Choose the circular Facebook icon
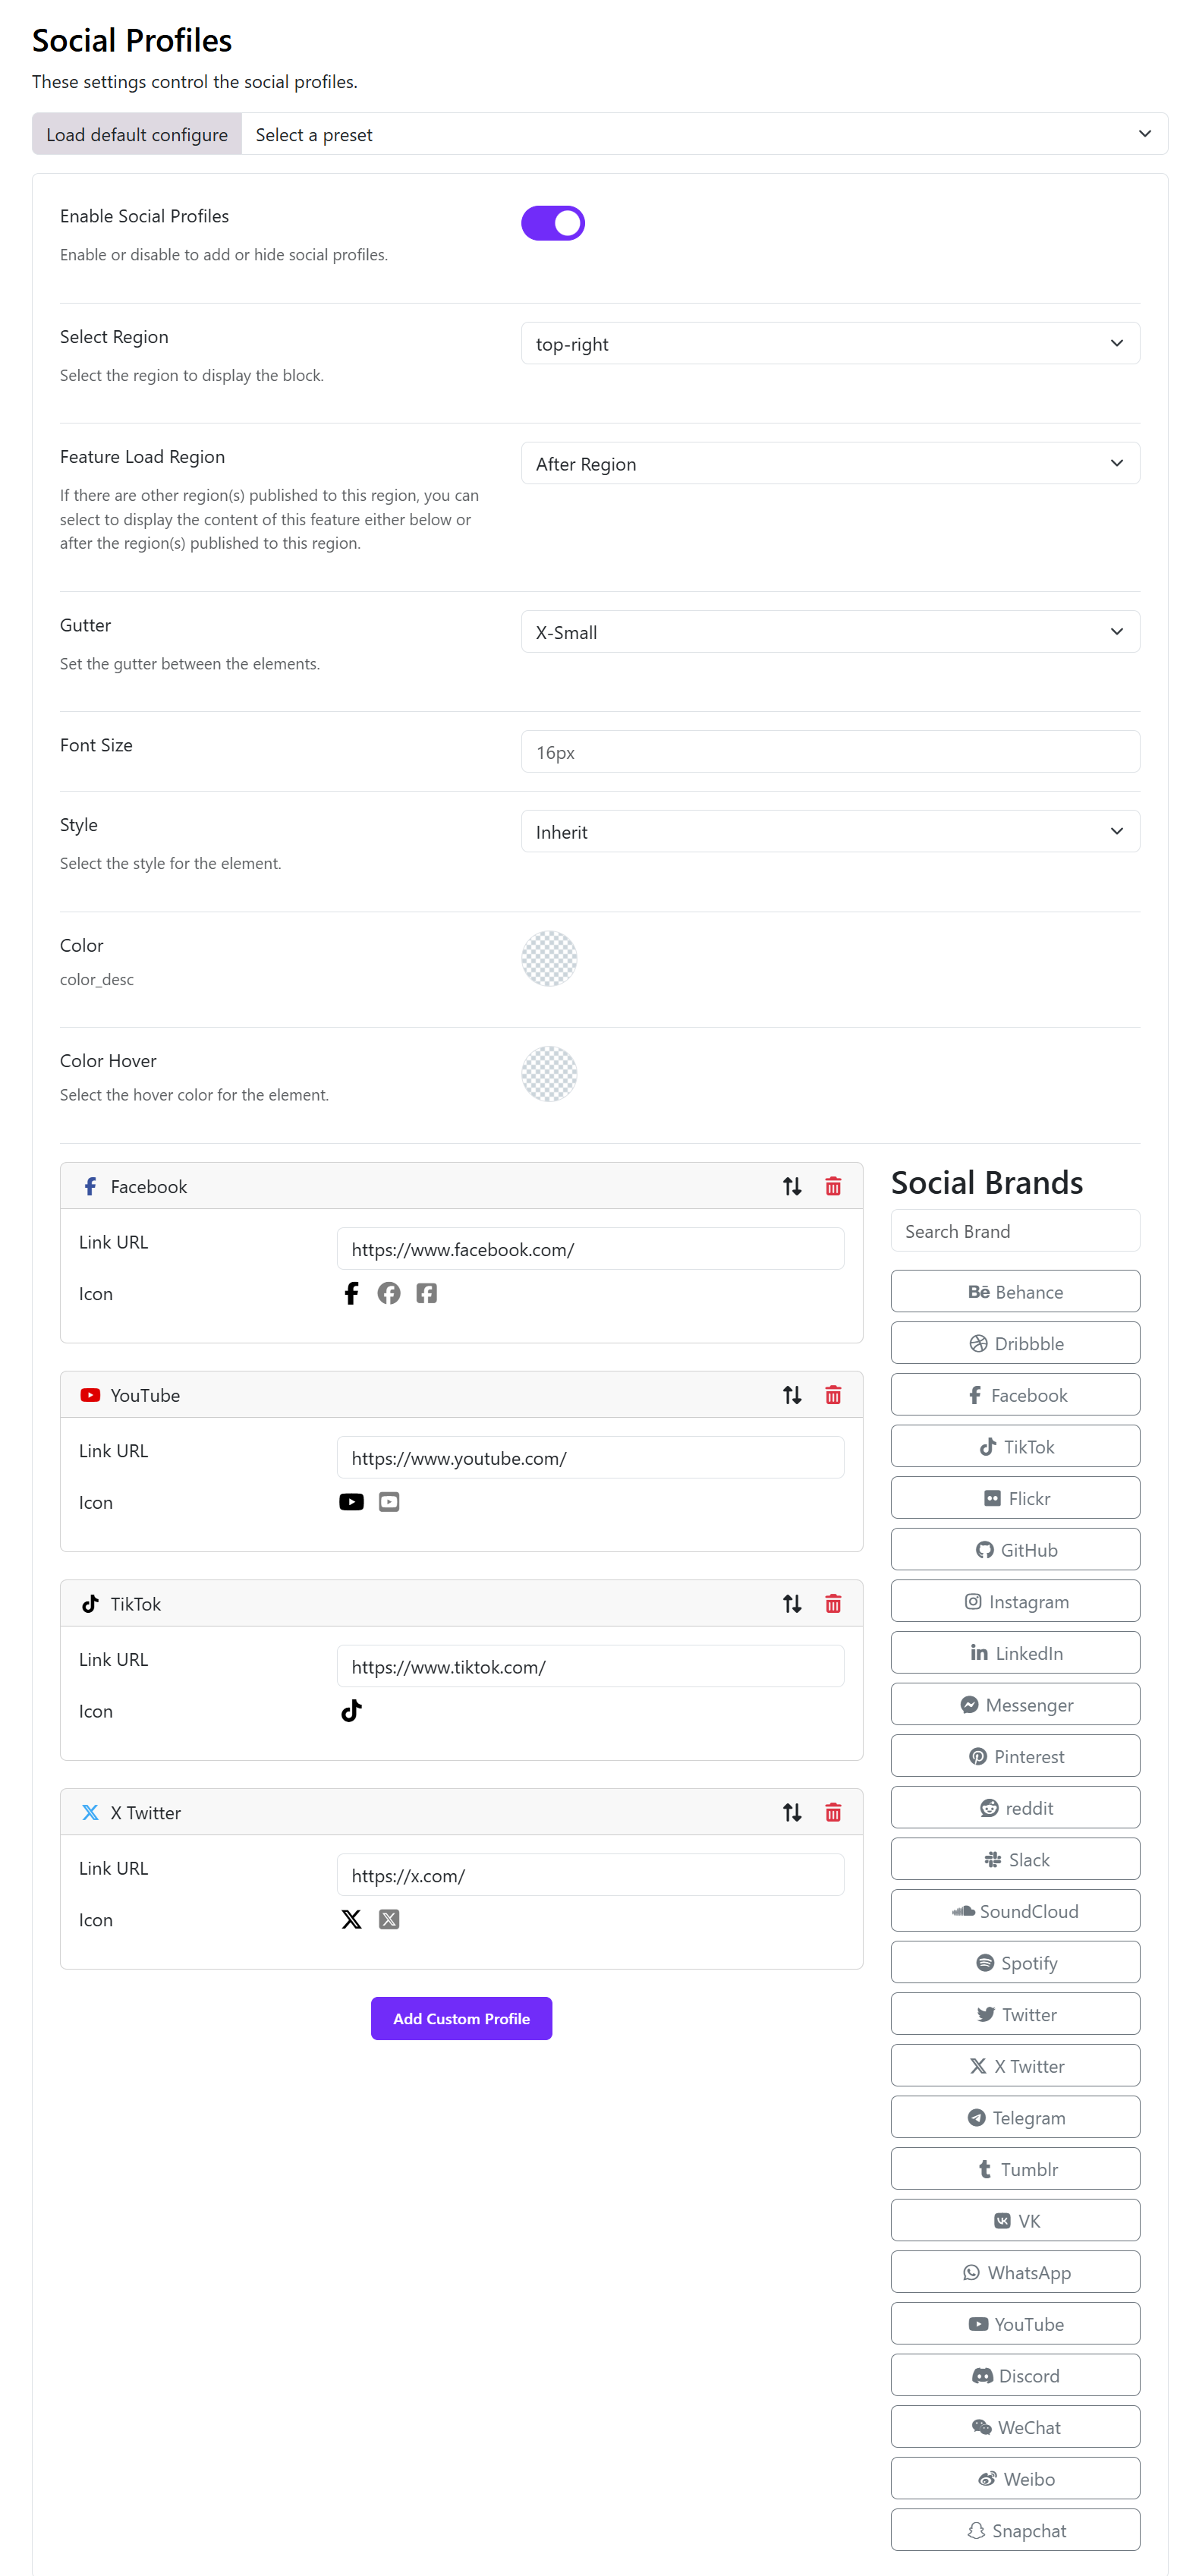The width and height of the screenshot is (1196, 2576). pyautogui.click(x=389, y=1294)
